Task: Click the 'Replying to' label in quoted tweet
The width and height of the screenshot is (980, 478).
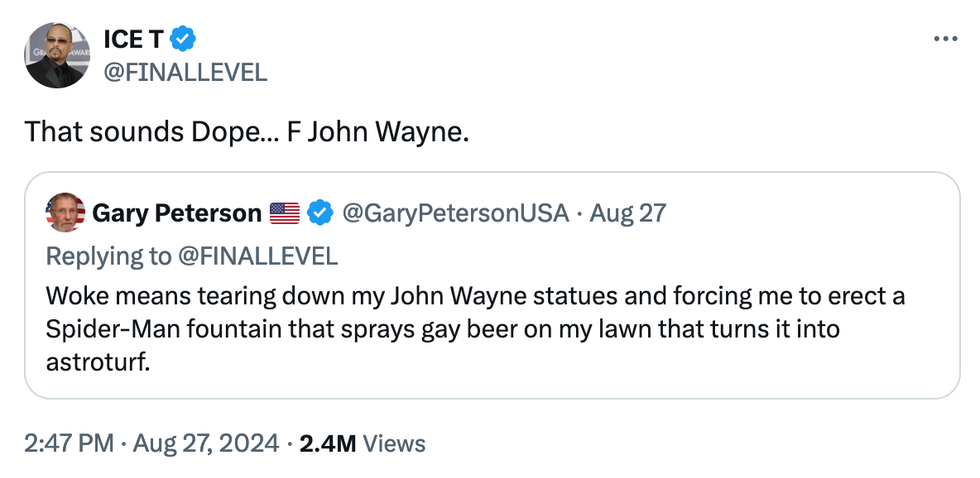Action: pyautogui.click(x=109, y=256)
